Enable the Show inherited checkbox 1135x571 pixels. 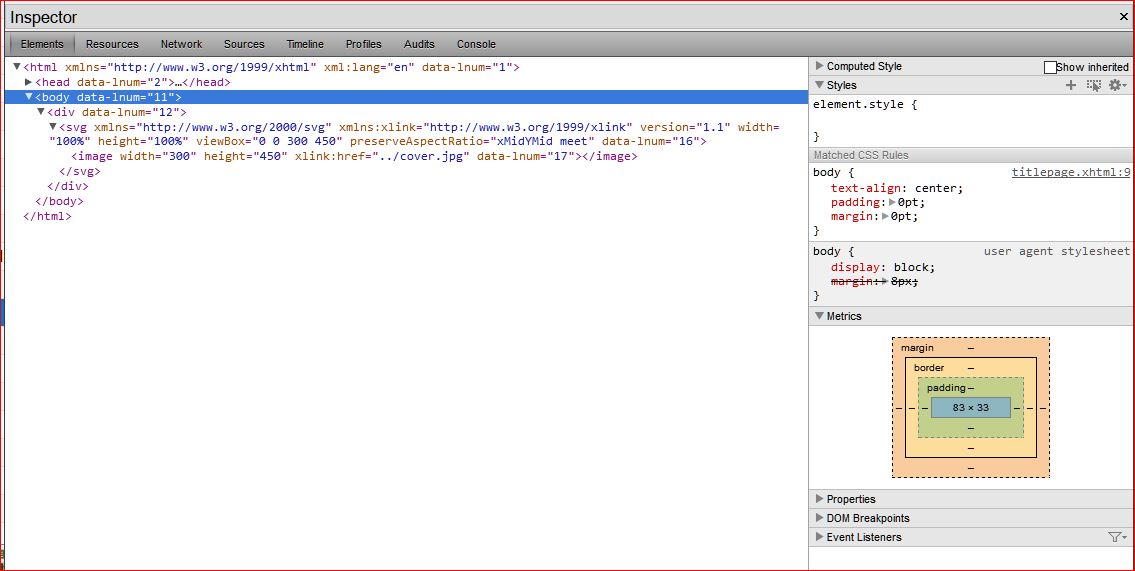1050,67
